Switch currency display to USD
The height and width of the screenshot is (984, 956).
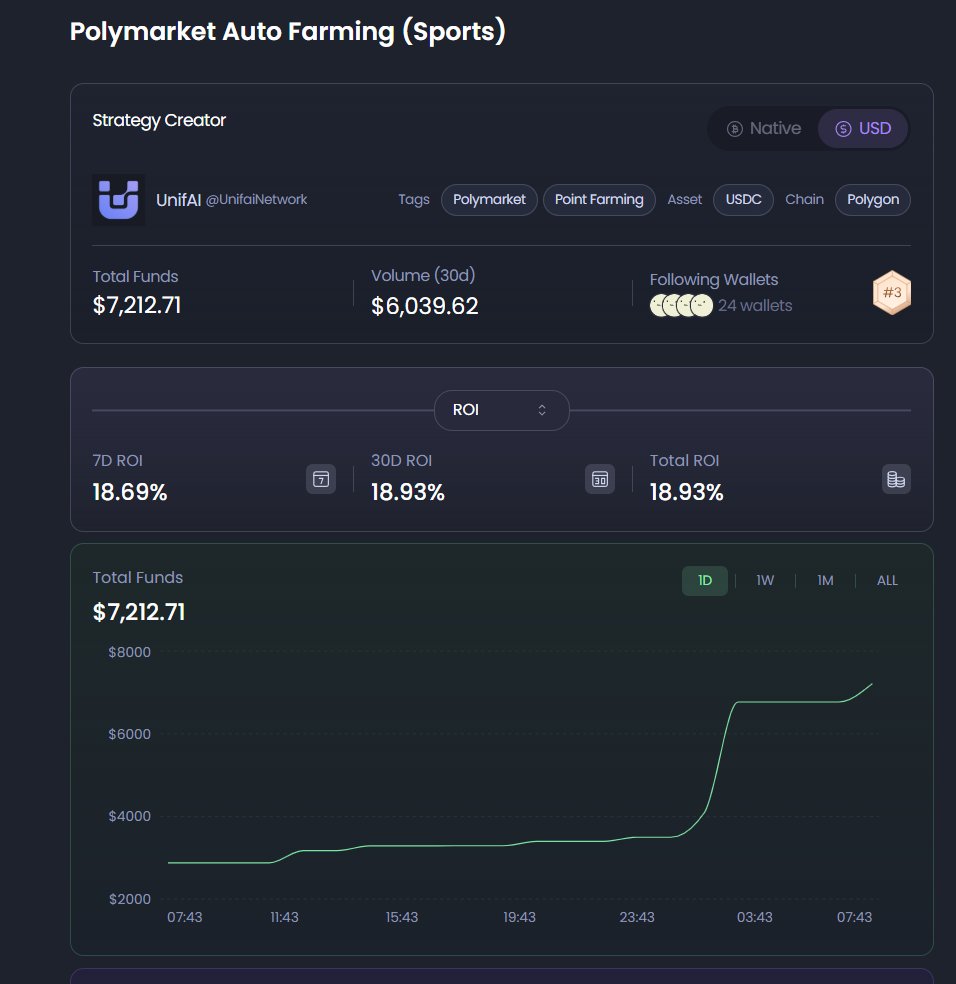(x=863, y=129)
